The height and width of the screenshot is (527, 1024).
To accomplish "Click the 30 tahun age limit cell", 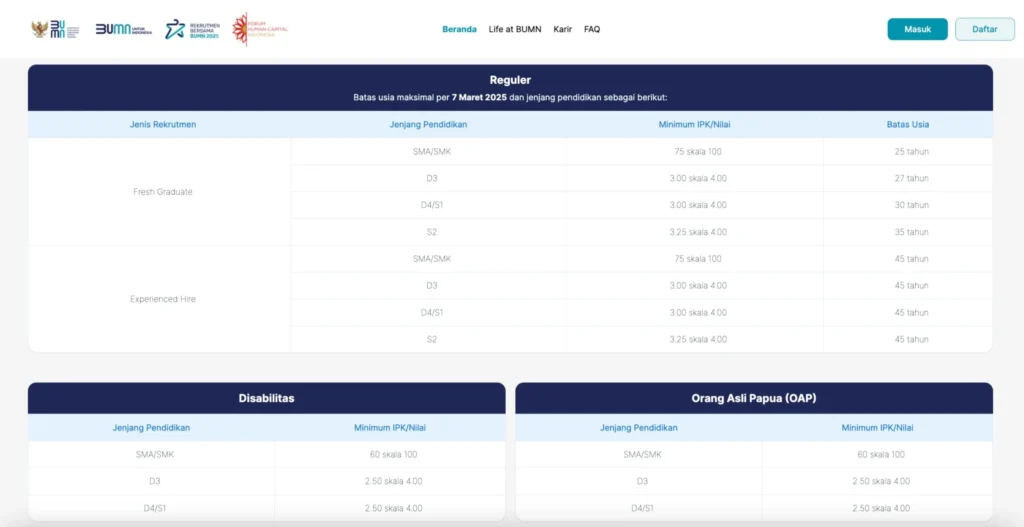I will pos(912,205).
